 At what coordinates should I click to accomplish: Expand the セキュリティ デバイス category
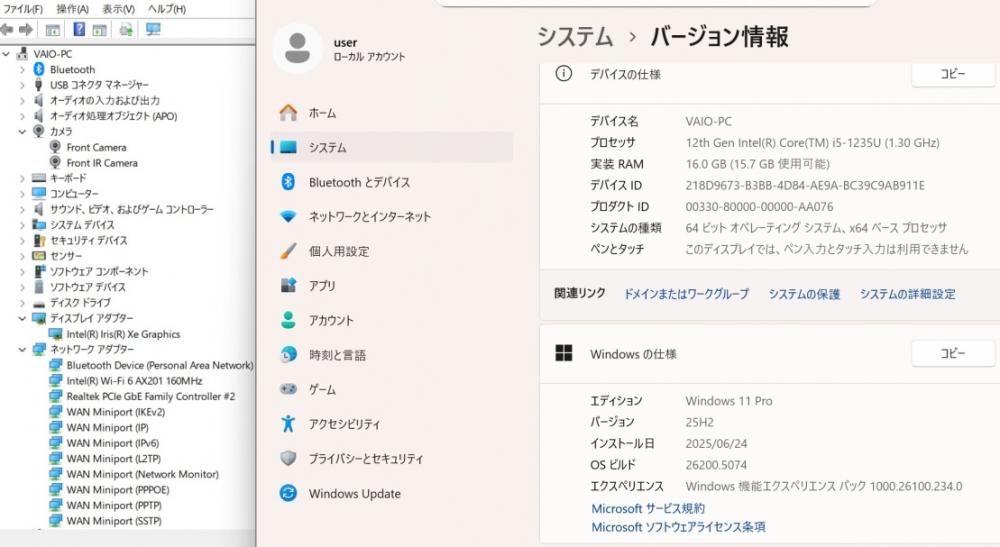(x=22, y=240)
